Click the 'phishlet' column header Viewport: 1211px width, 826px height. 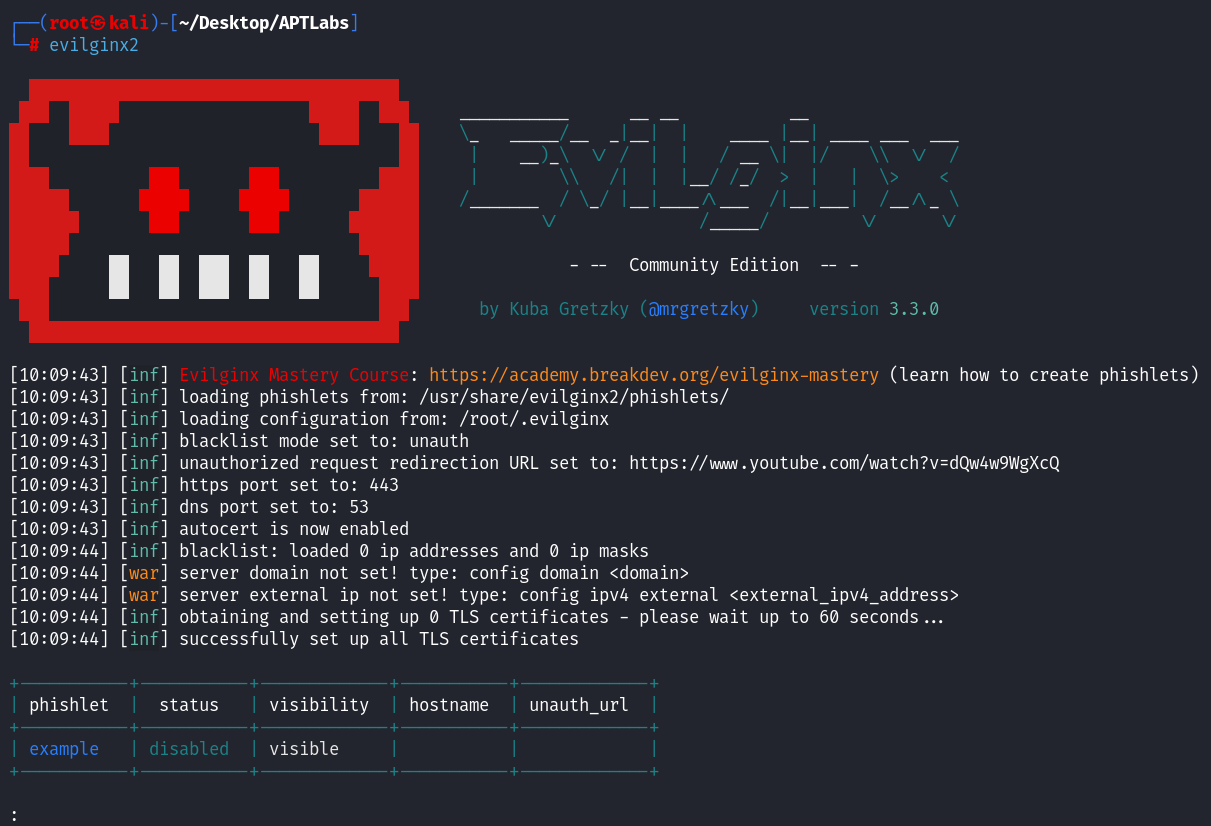pos(69,705)
